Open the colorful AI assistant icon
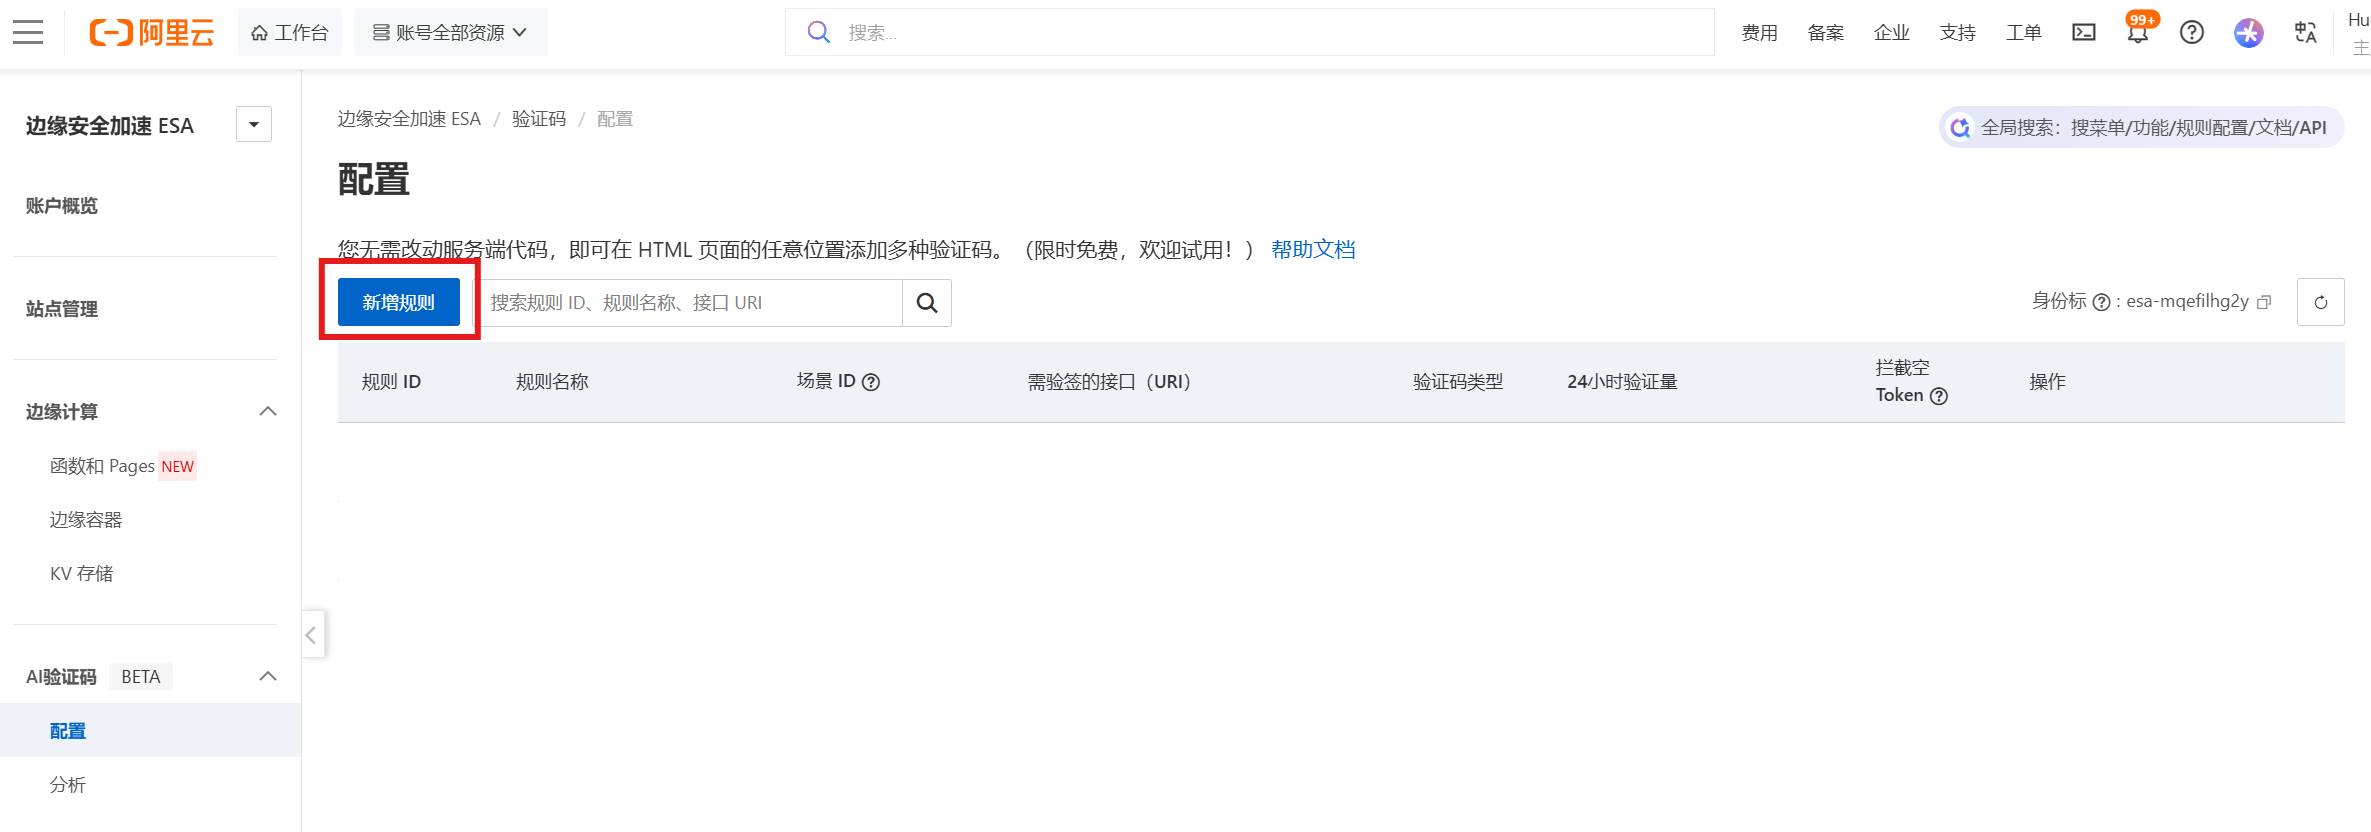 coord(2248,33)
